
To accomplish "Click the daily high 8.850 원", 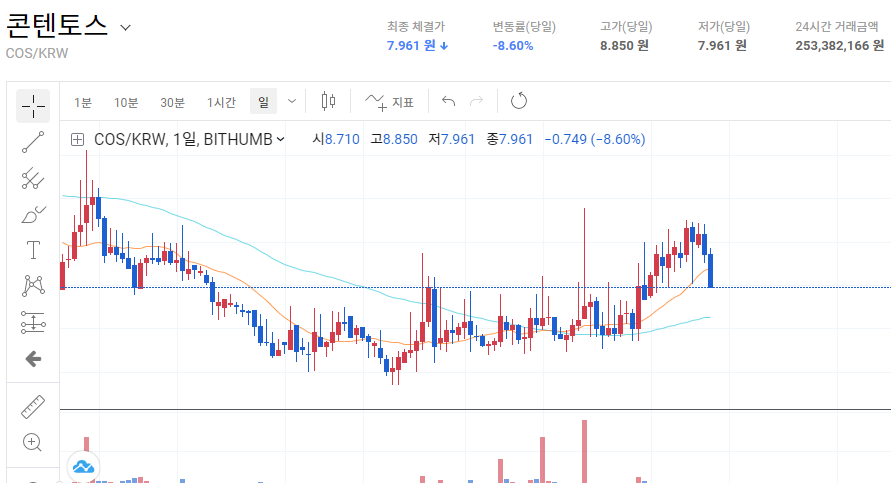I will 624,45.
